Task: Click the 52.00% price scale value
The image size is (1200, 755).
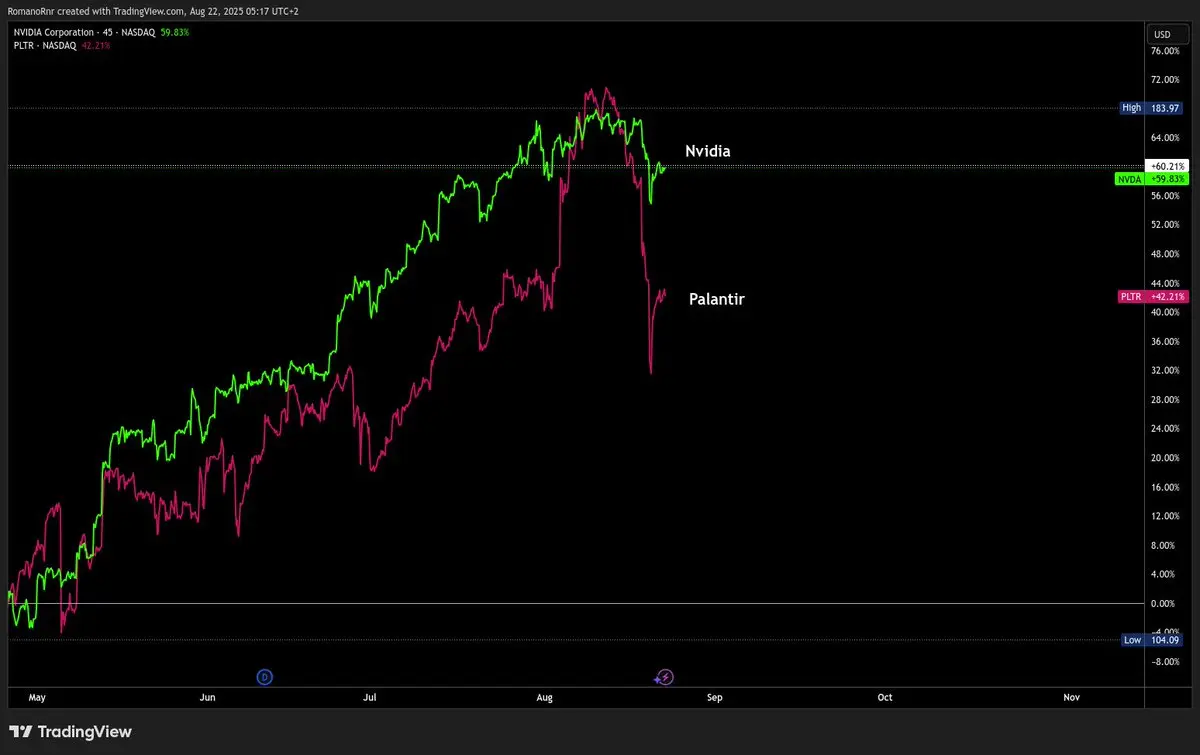Action: coord(1165,225)
